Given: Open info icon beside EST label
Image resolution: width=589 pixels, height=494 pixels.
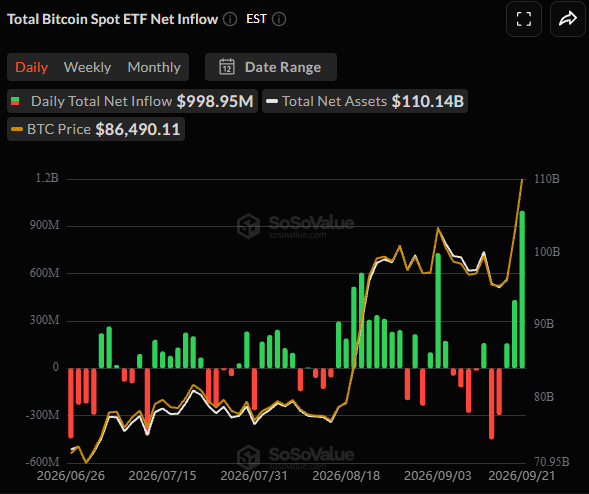Looking at the screenshot, I should click(279, 19).
